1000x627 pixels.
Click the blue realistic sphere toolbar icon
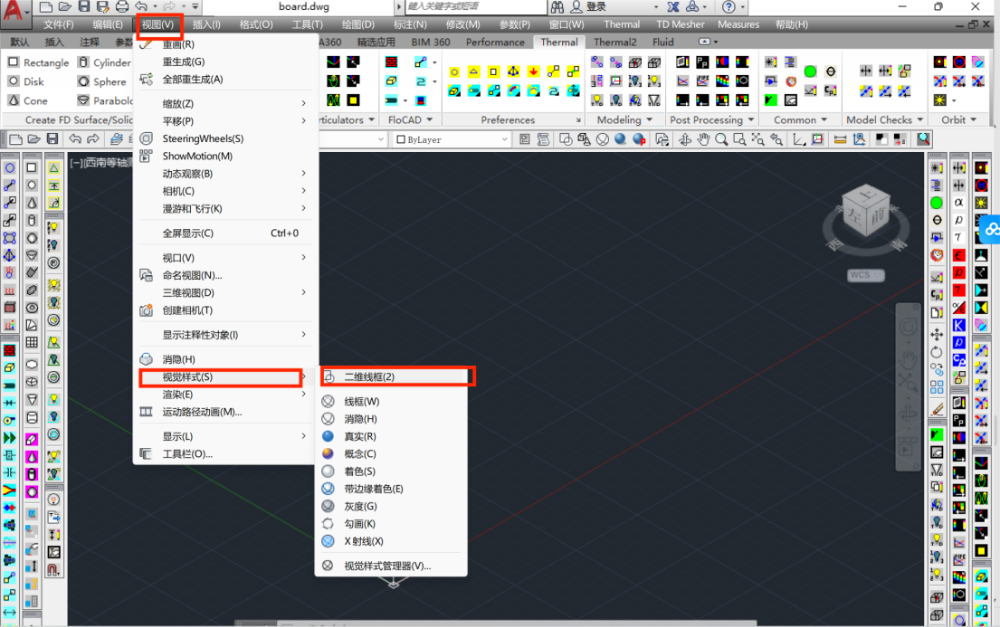tap(620, 139)
